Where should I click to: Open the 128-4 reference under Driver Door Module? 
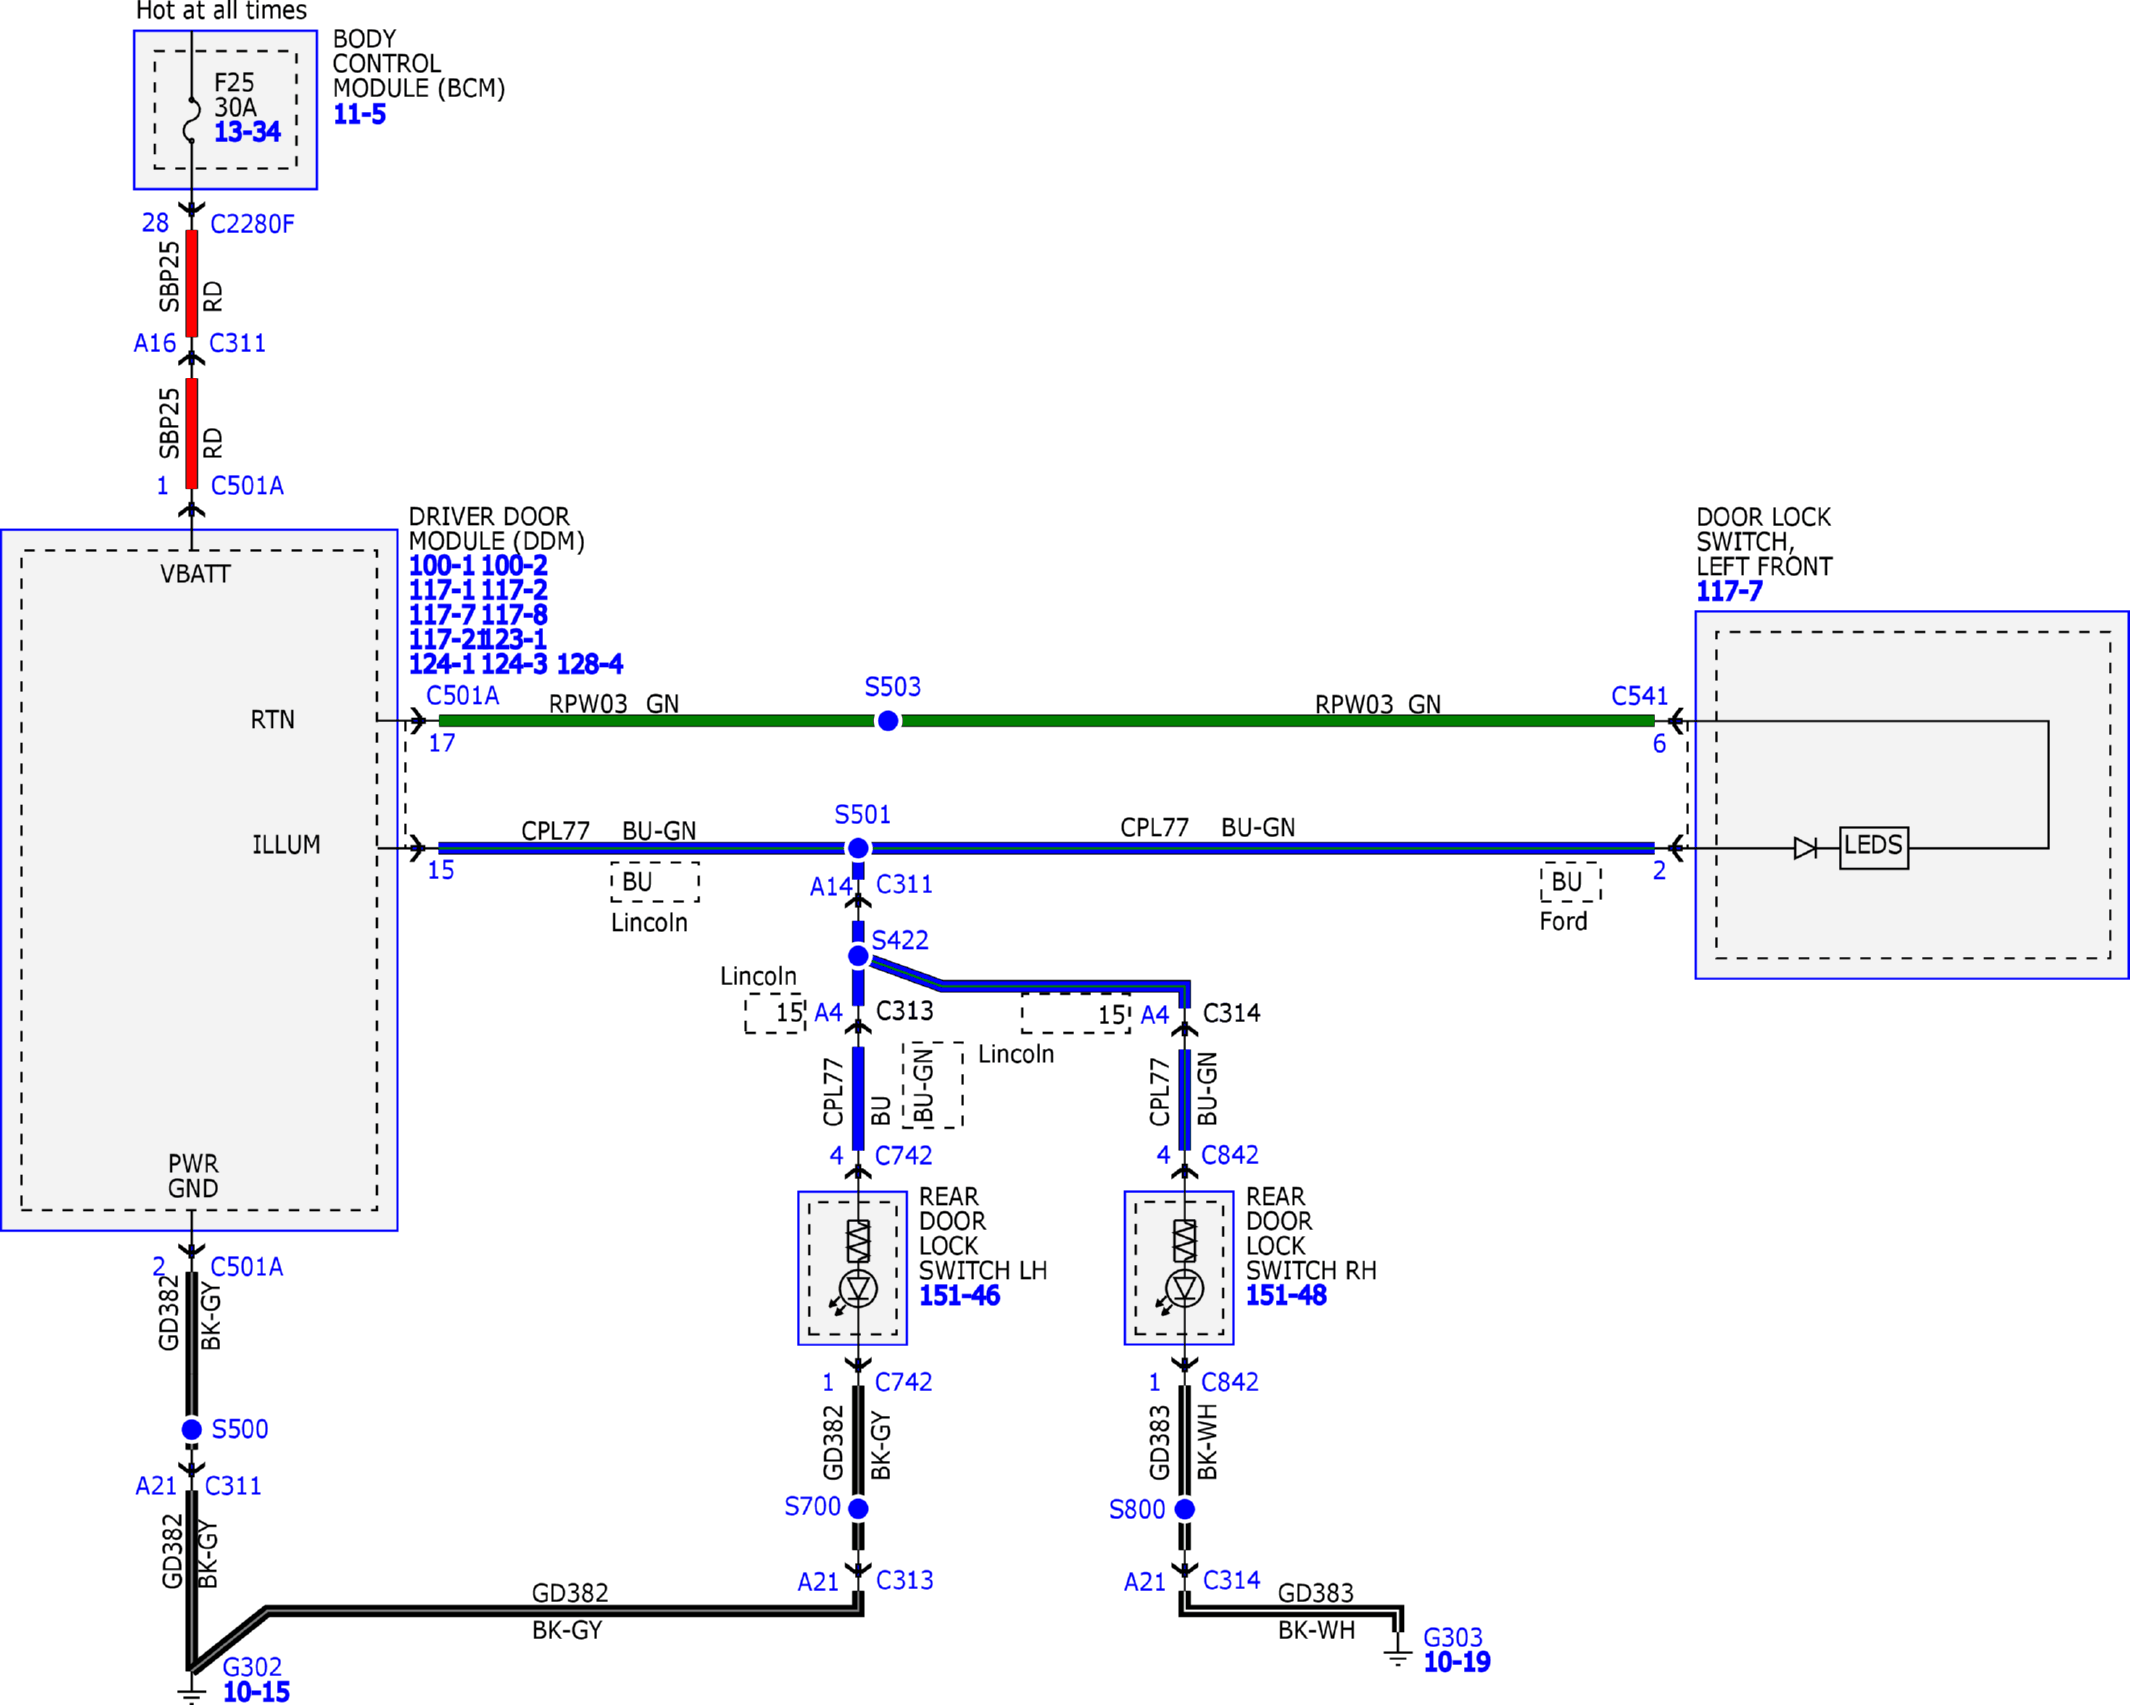[590, 664]
